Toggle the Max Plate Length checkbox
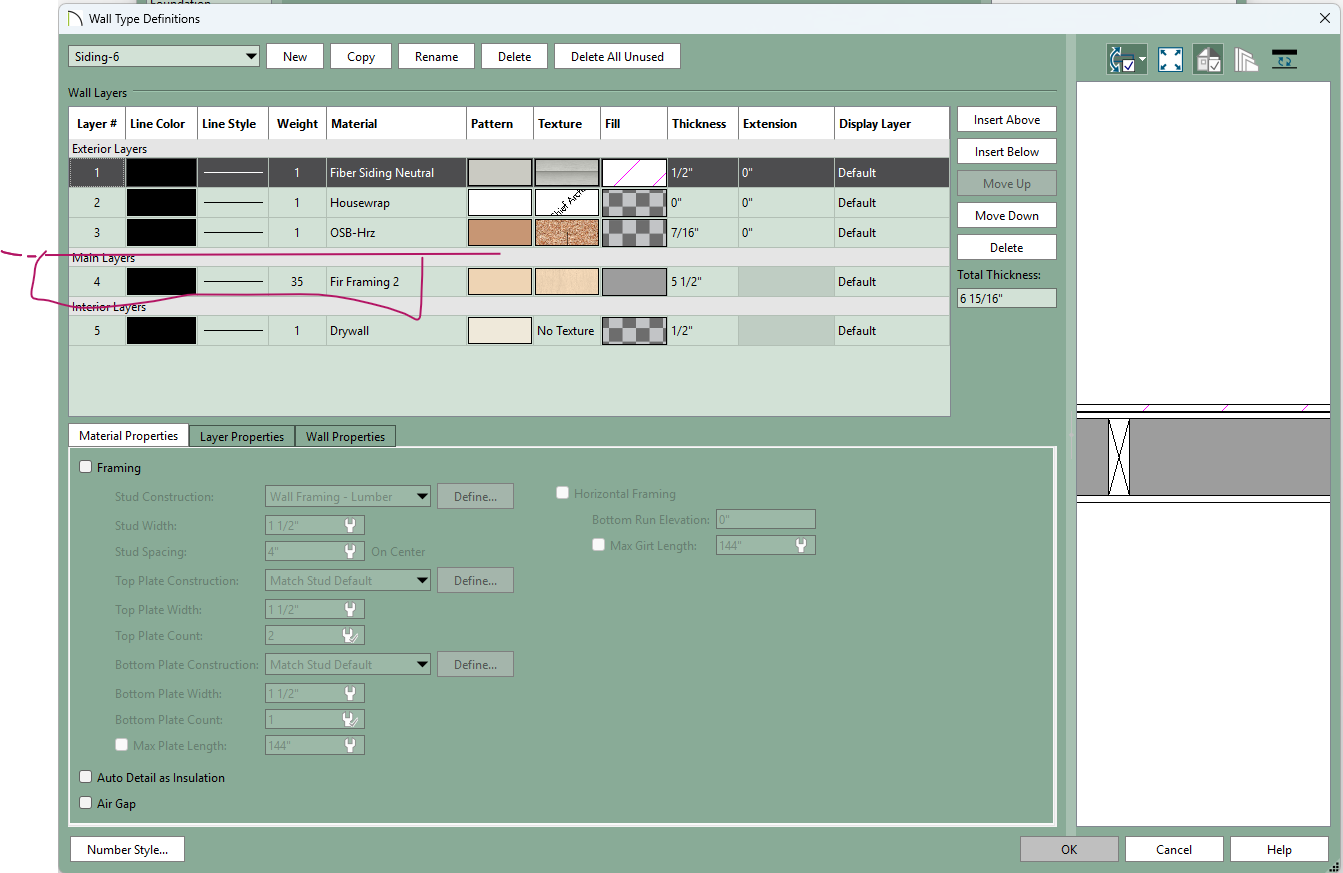The image size is (1343, 873). pyautogui.click(x=122, y=745)
